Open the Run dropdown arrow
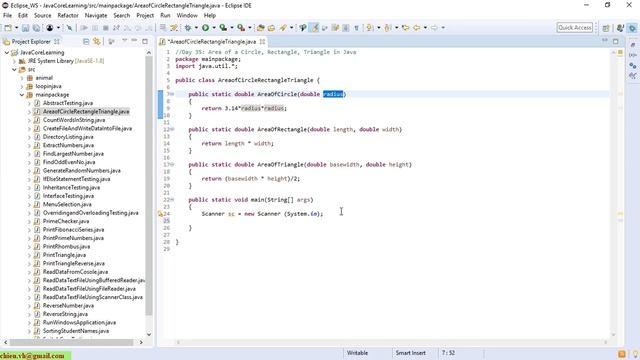 [x=213, y=28]
